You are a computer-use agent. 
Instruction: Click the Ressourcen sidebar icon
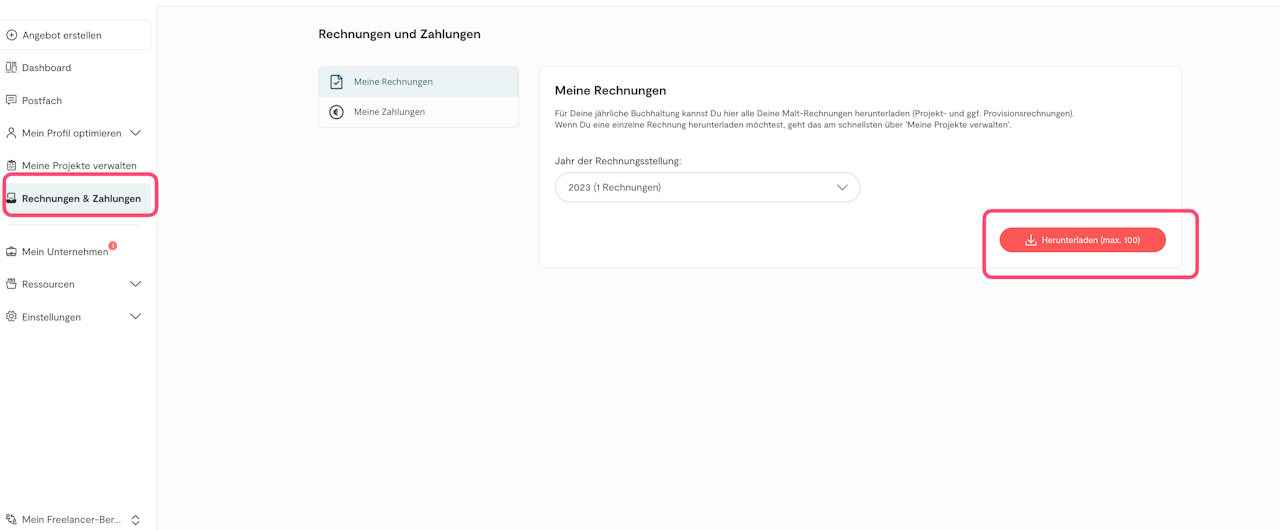12,284
